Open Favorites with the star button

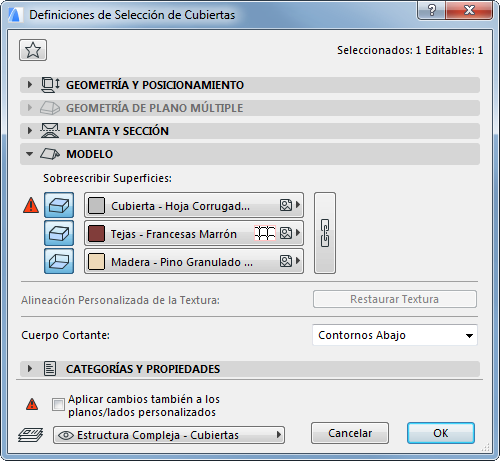pos(33,50)
